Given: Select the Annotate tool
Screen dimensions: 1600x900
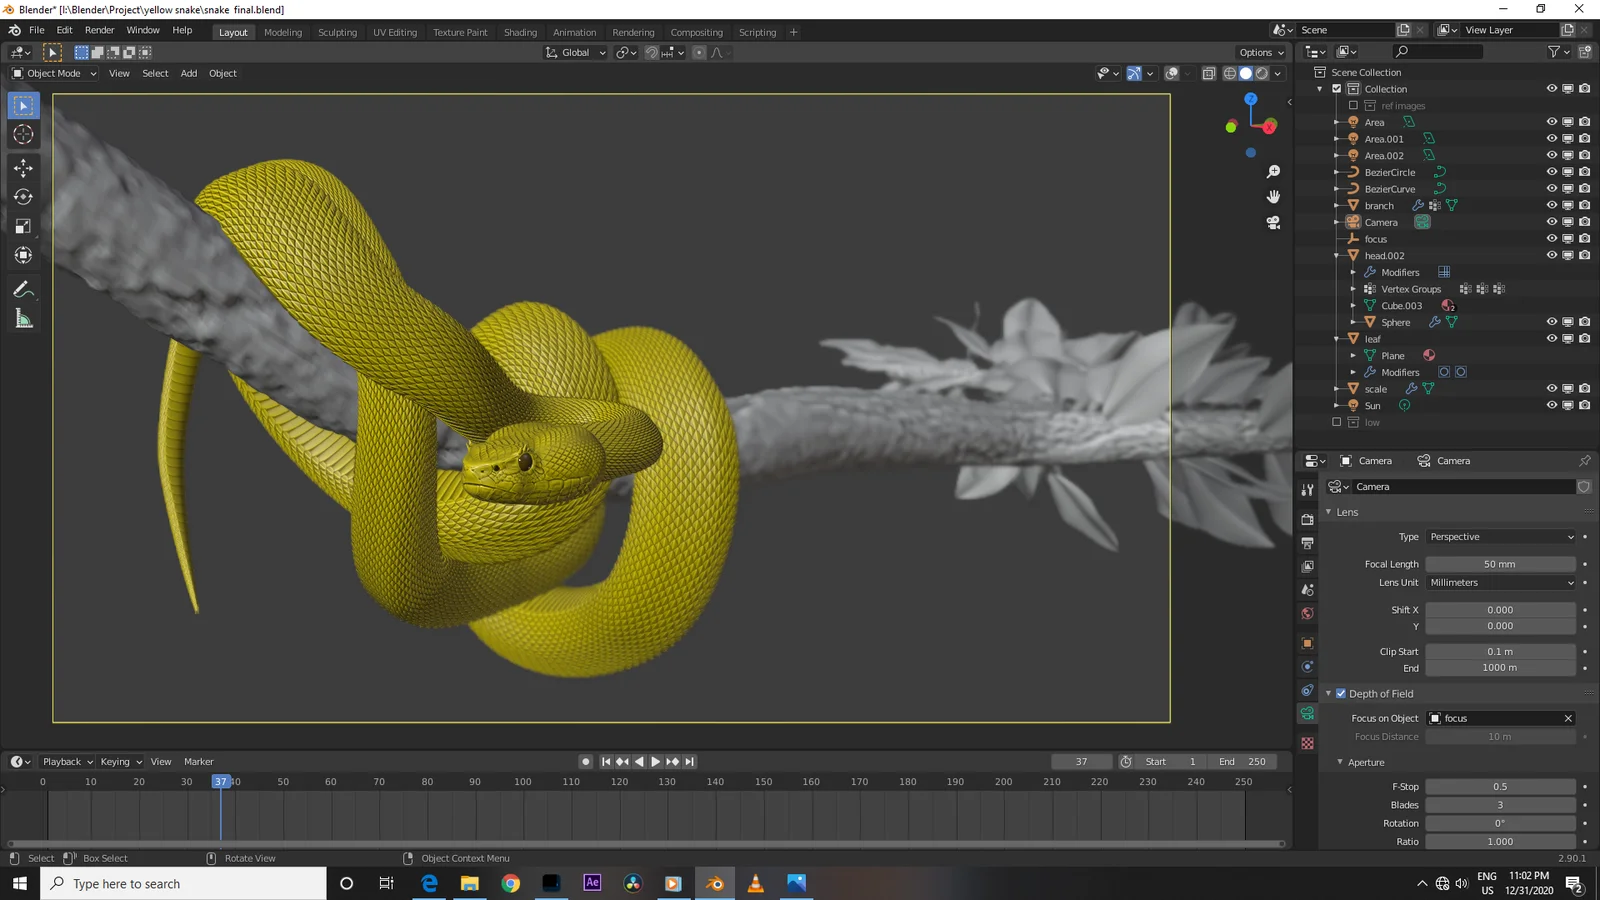Looking at the screenshot, I should pyautogui.click(x=23, y=290).
